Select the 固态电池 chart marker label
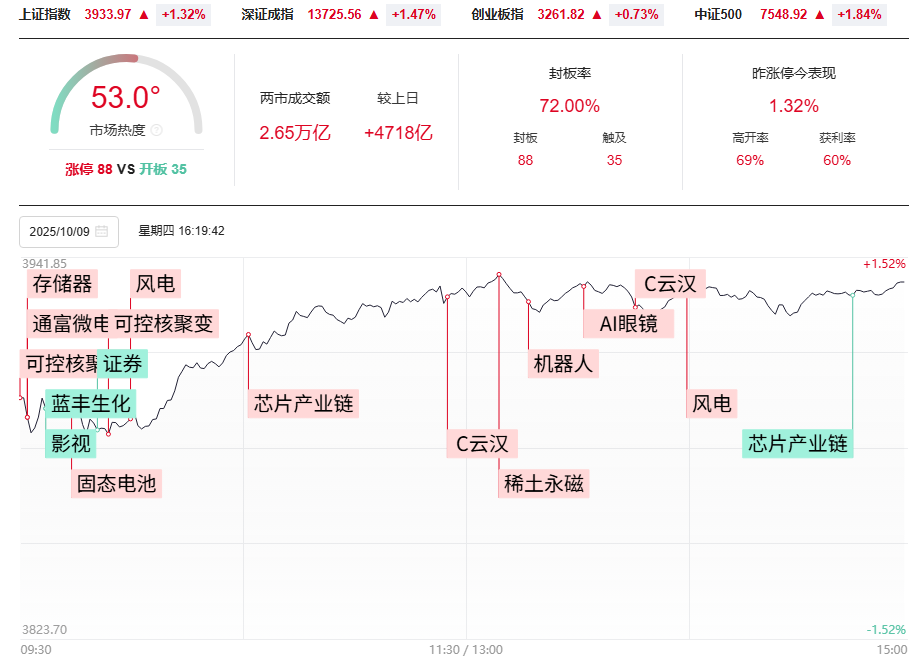919x661 pixels. pos(116,484)
